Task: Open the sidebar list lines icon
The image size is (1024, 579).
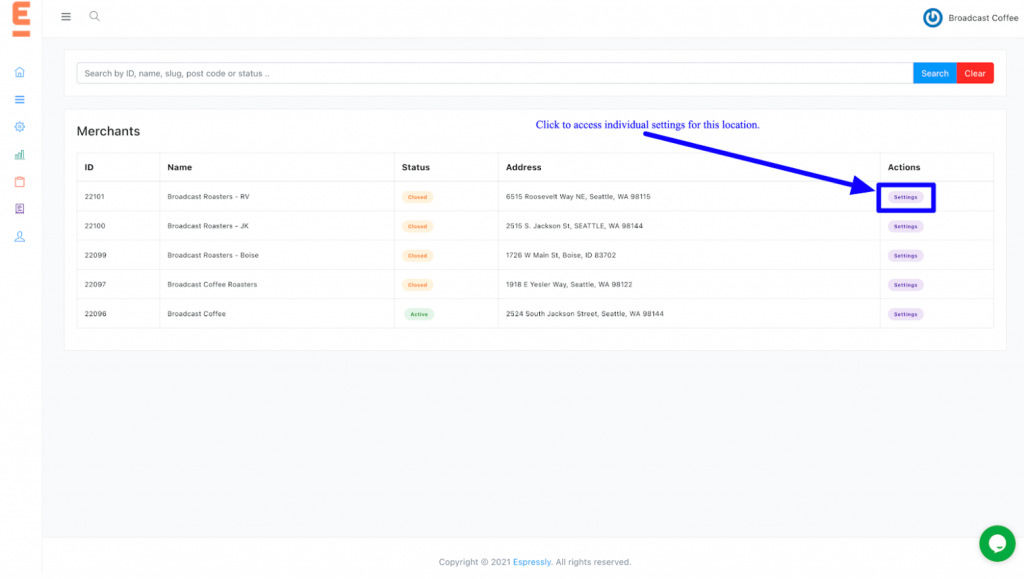Action: (20, 100)
